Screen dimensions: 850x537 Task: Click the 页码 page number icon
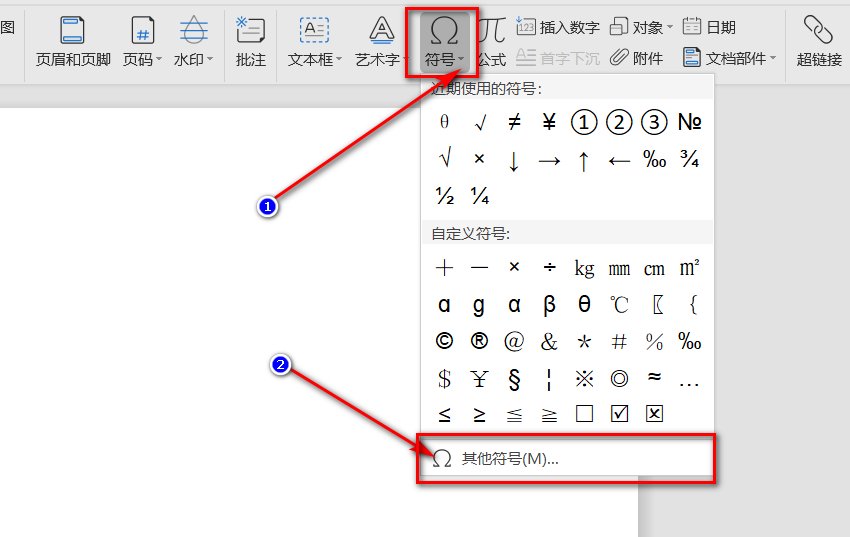pyautogui.click(x=143, y=30)
